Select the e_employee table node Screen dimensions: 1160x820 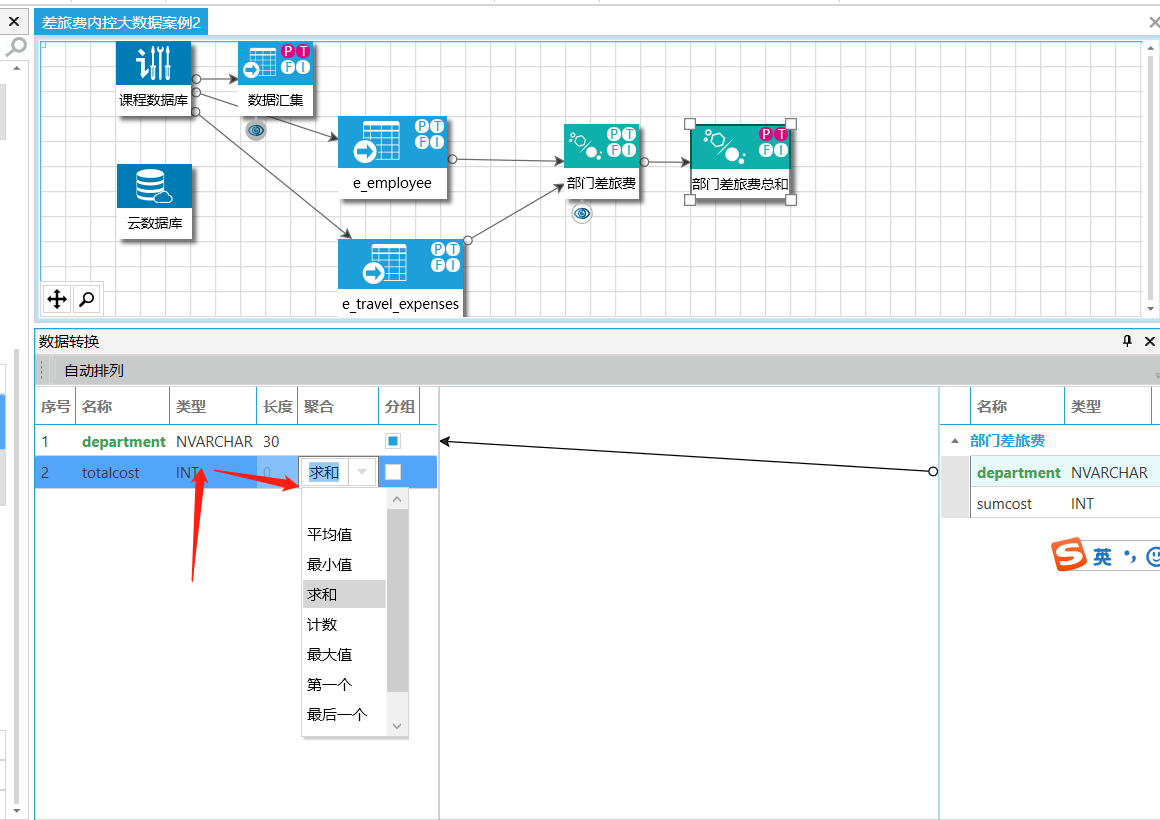[x=393, y=142]
